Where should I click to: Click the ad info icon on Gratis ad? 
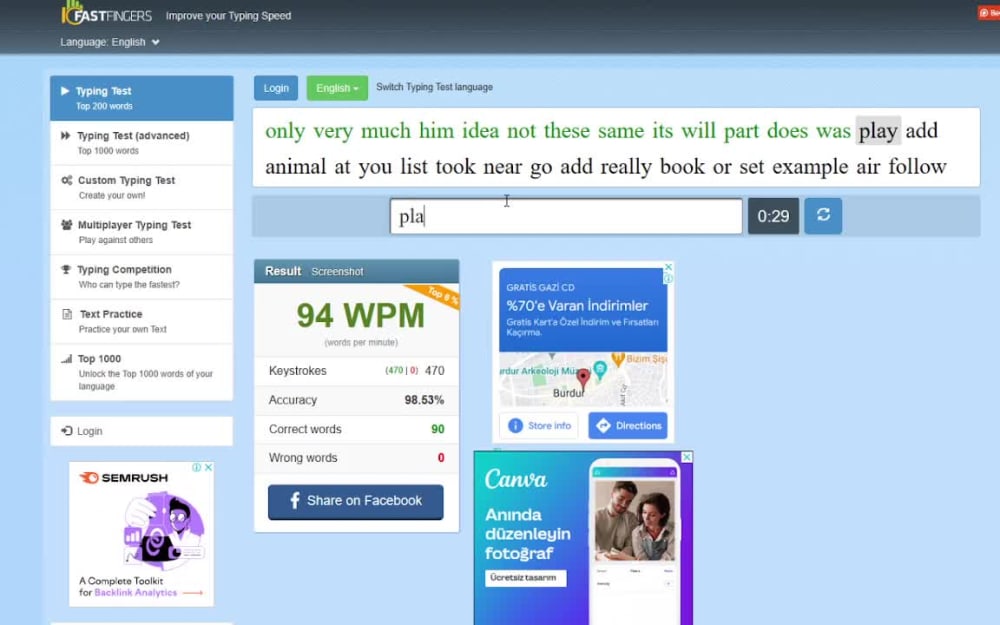pyautogui.click(x=668, y=279)
